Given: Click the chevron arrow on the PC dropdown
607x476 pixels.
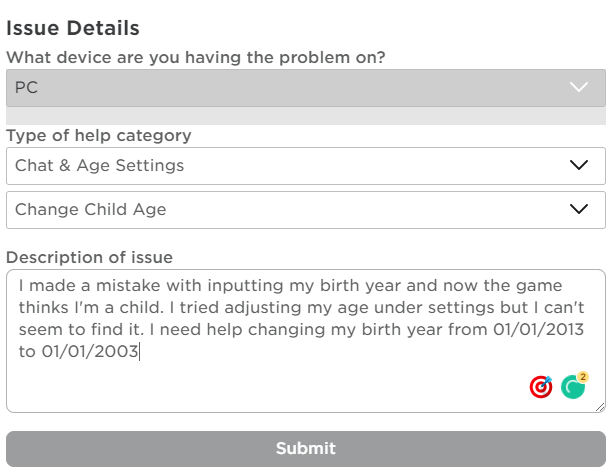Looking at the screenshot, I should 579,87.
